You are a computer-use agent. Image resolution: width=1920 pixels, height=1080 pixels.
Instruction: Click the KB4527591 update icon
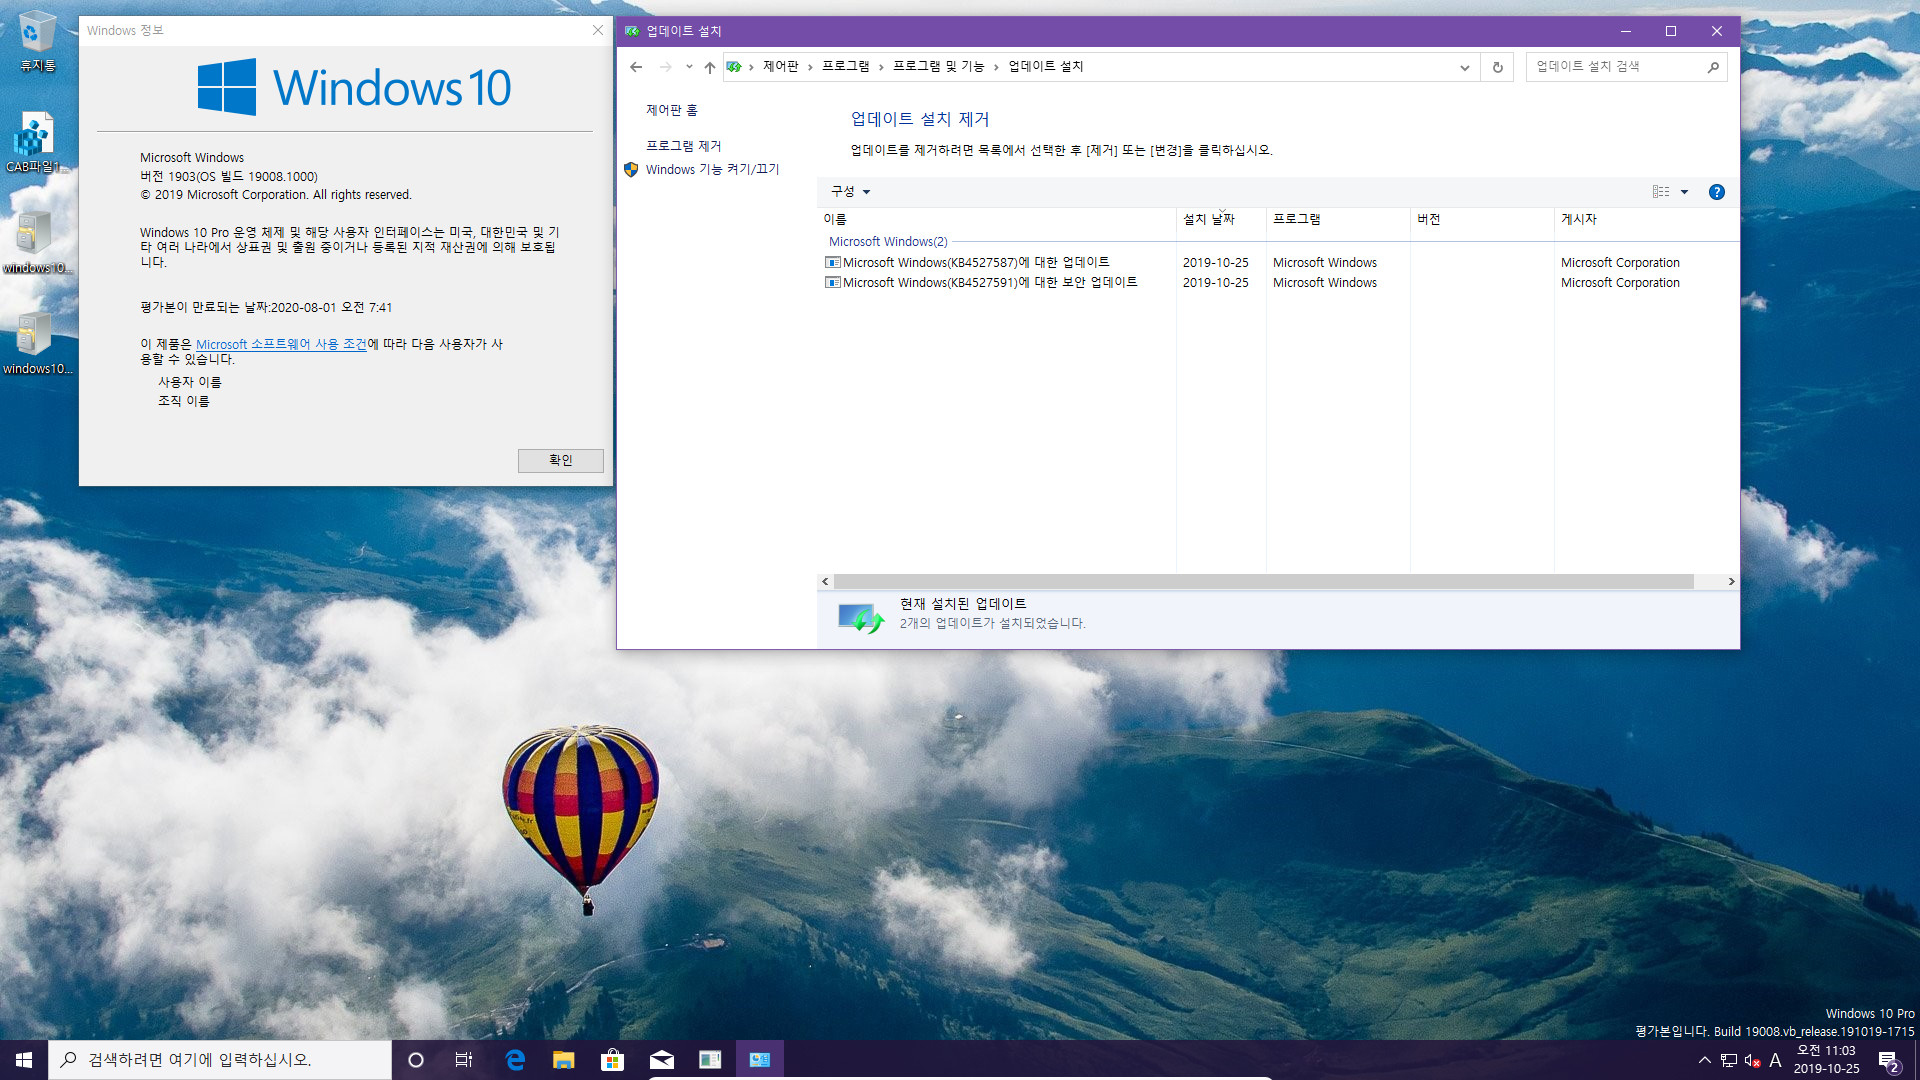click(x=832, y=283)
